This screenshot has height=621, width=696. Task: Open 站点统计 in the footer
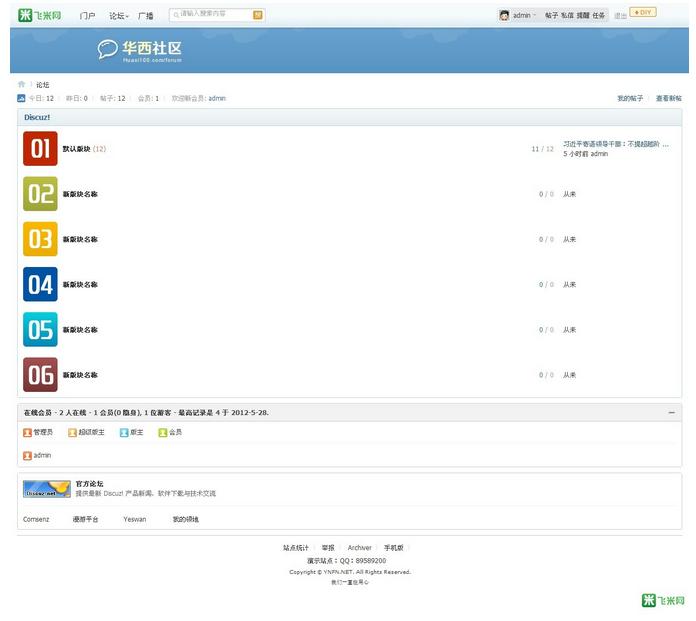[x=296, y=548]
